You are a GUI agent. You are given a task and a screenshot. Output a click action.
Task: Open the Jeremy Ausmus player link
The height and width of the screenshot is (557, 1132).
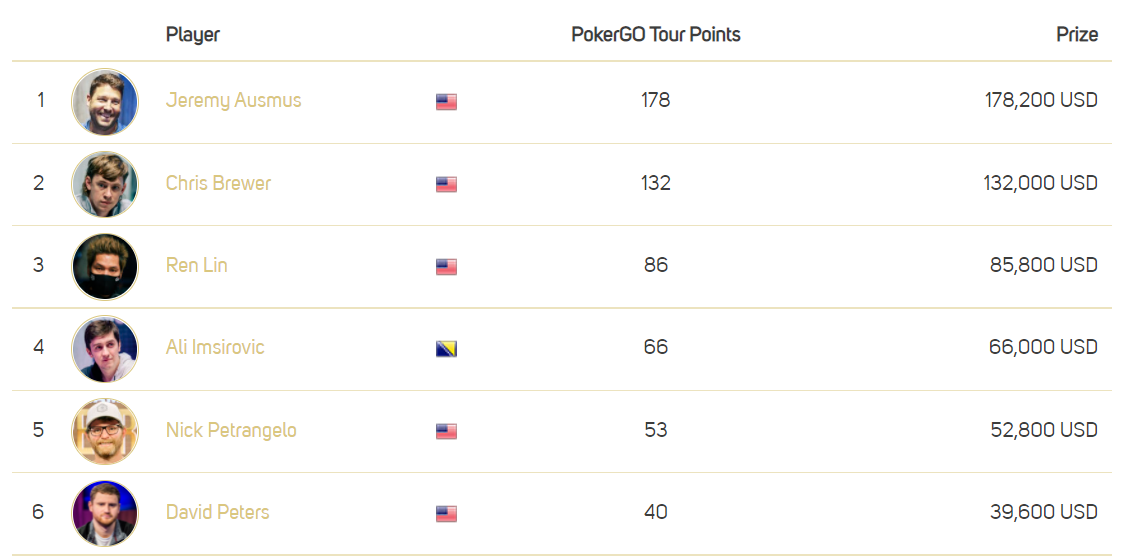pyautogui.click(x=233, y=100)
